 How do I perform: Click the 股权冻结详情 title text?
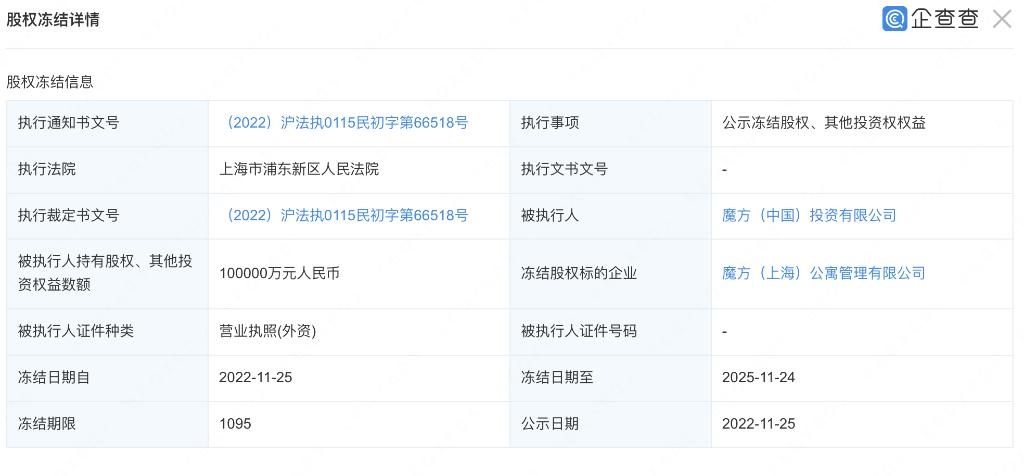[53, 19]
